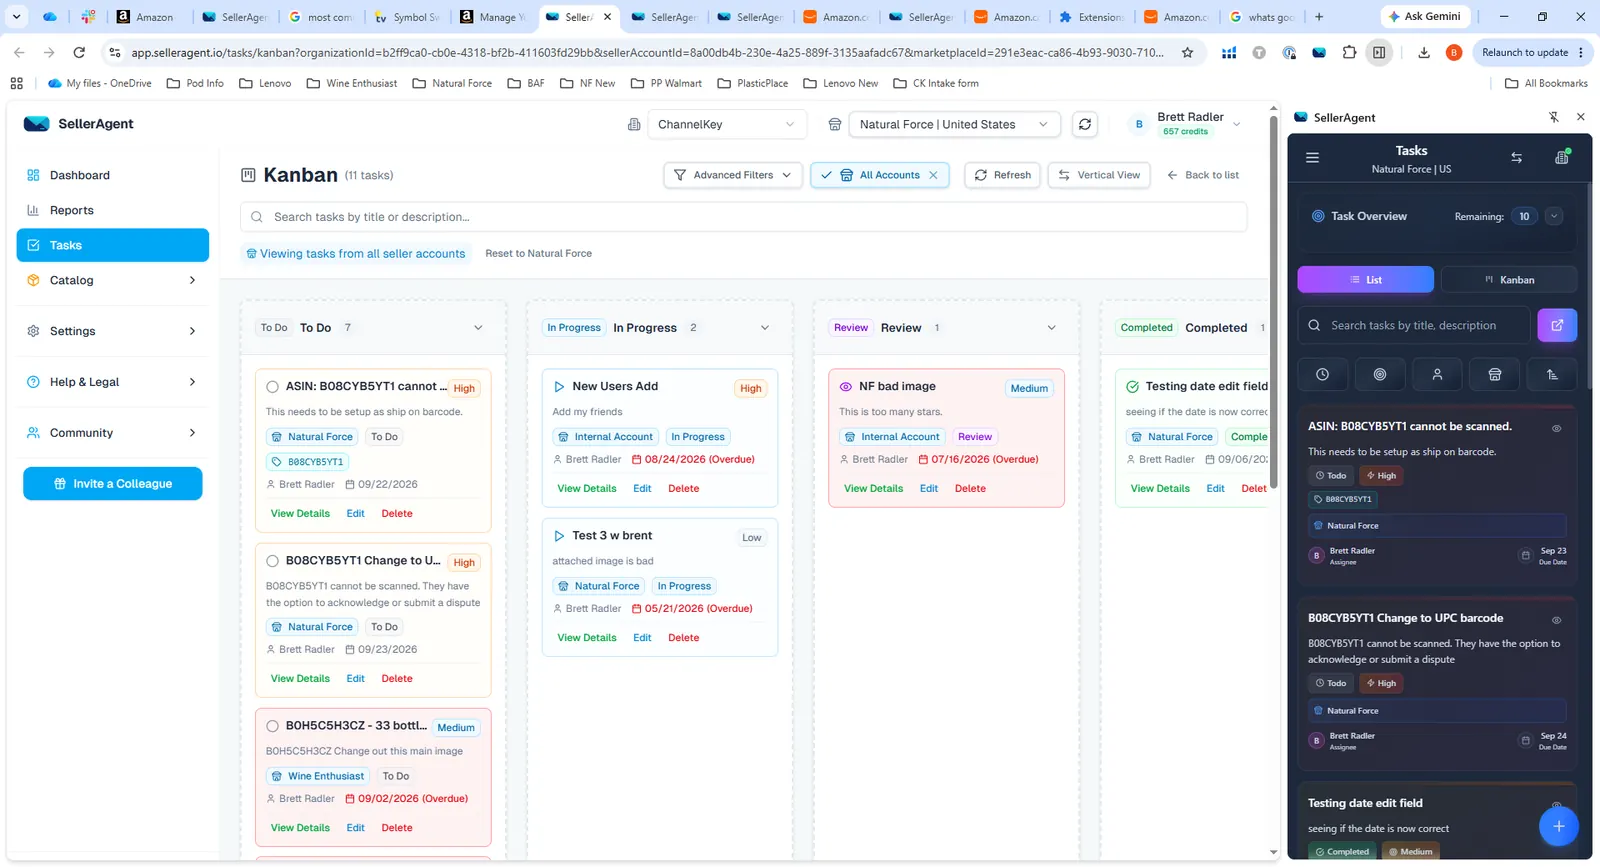The height and width of the screenshot is (867, 1600).
Task: Click the person assignee filter icon
Action: 1437,374
